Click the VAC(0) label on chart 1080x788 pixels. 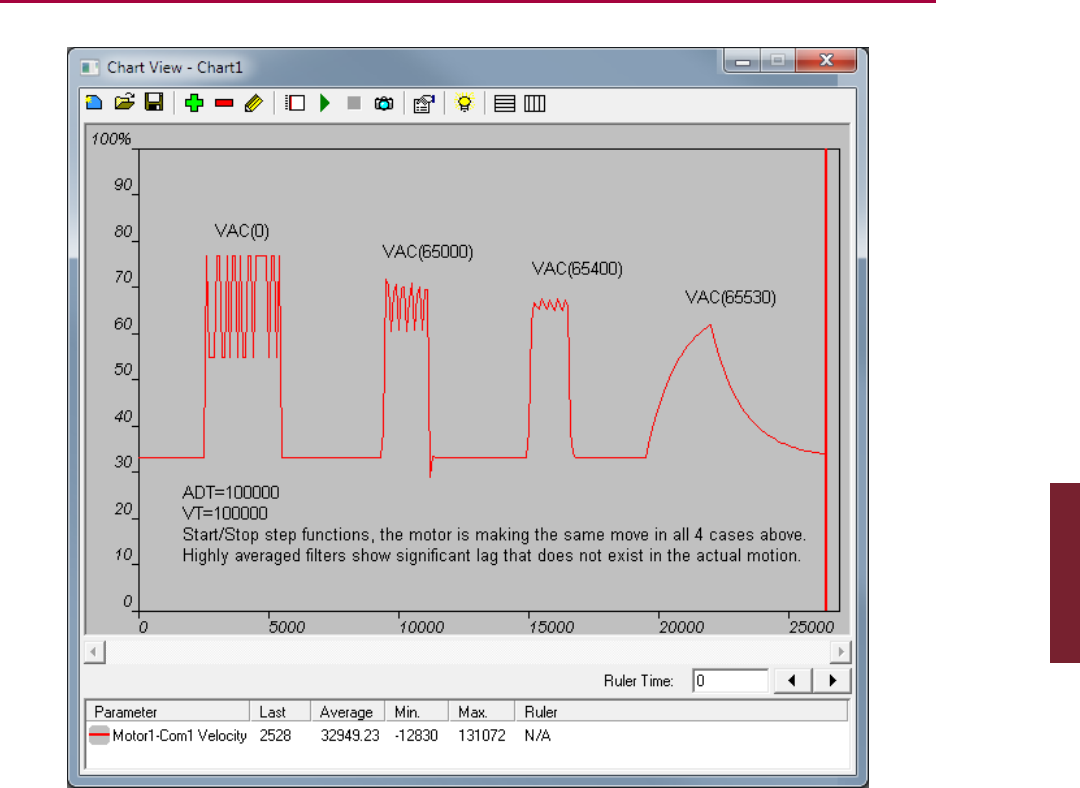(x=242, y=231)
